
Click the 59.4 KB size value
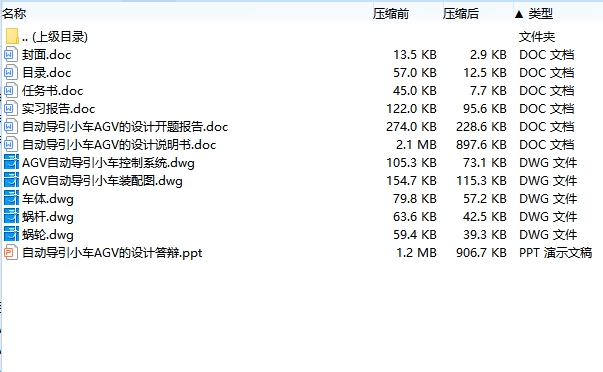[x=415, y=235]
